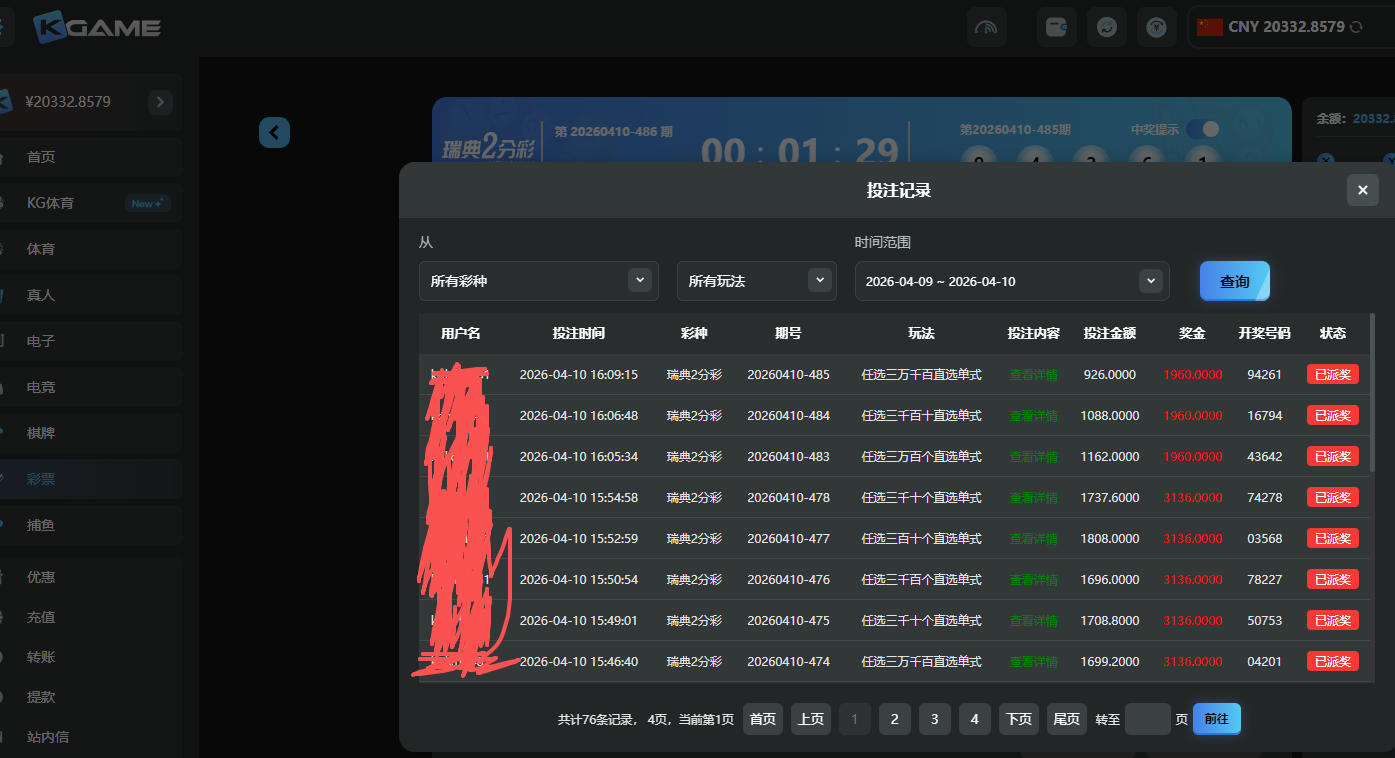
Task: Click the circular transfer arrows icon
Action: [x=1107, y=27]
